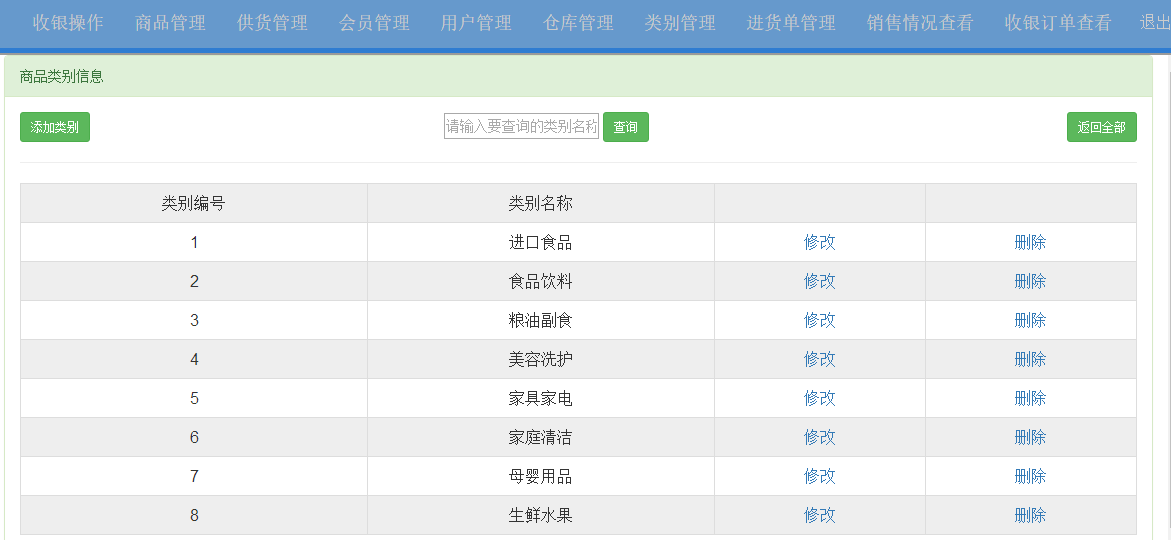Select category number 1 cell

tap(193, 242)
